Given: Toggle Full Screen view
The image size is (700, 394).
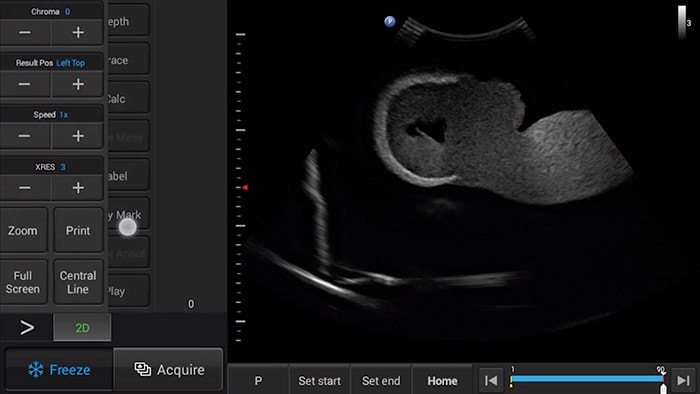Looking at the screenshot, I should click(x=23, y=282).
